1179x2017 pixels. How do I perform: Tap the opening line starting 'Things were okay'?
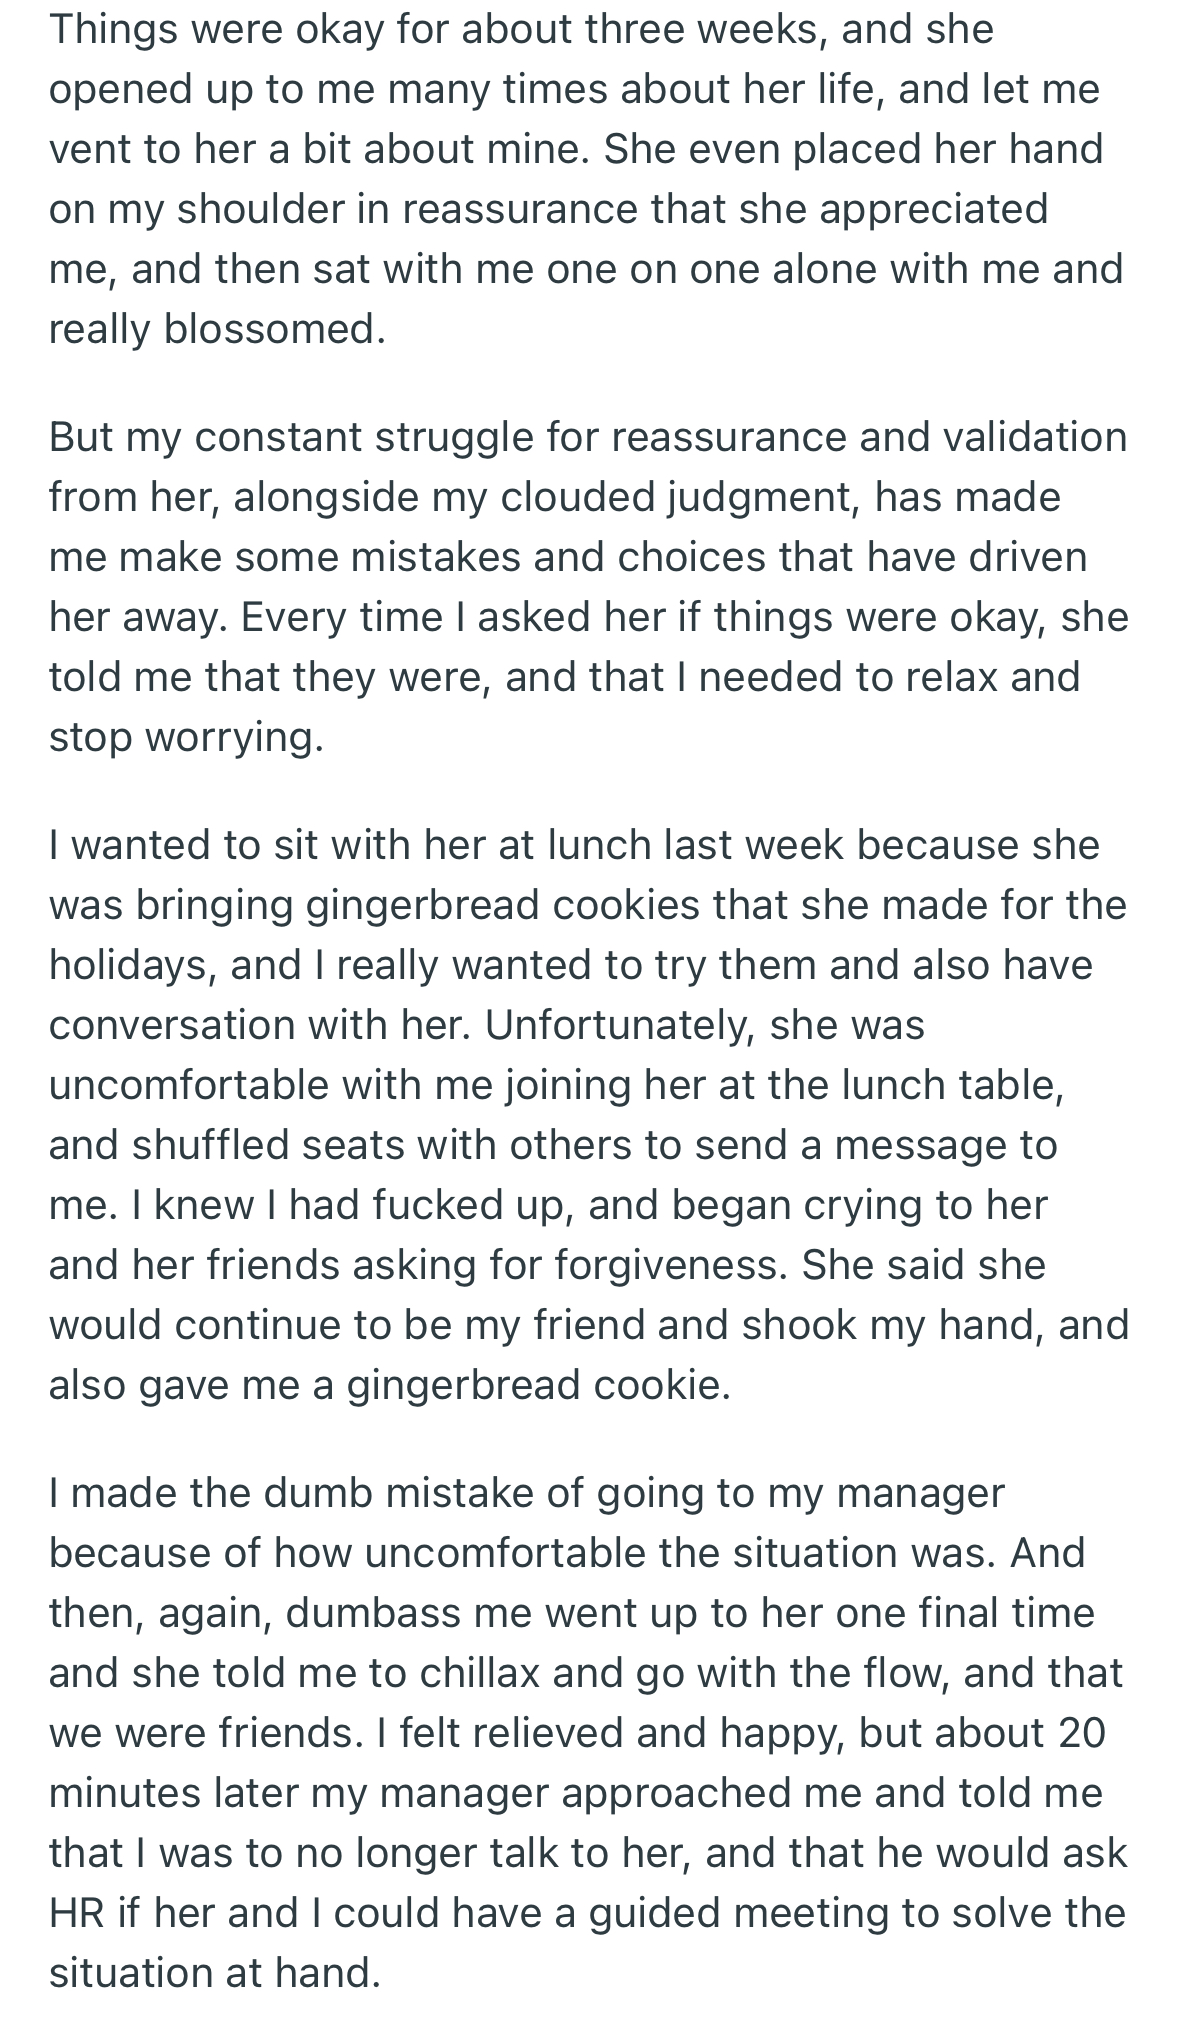[x=521, y=30]
